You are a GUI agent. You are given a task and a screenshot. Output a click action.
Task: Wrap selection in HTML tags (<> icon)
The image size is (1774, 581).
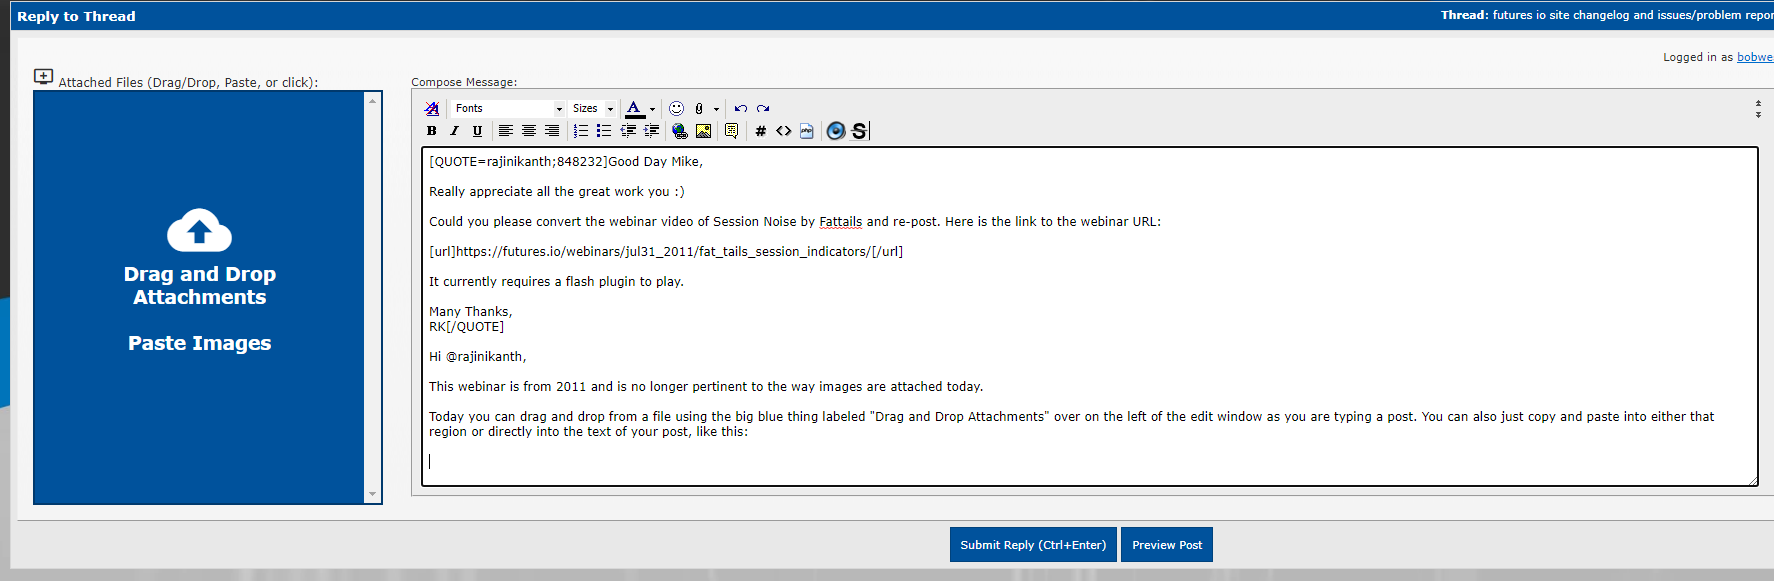pyautogui.click(x=784, y=131)
